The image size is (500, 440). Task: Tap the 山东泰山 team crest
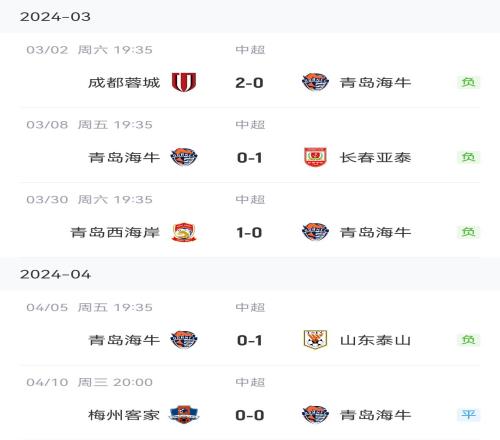[x=315, y=340]
